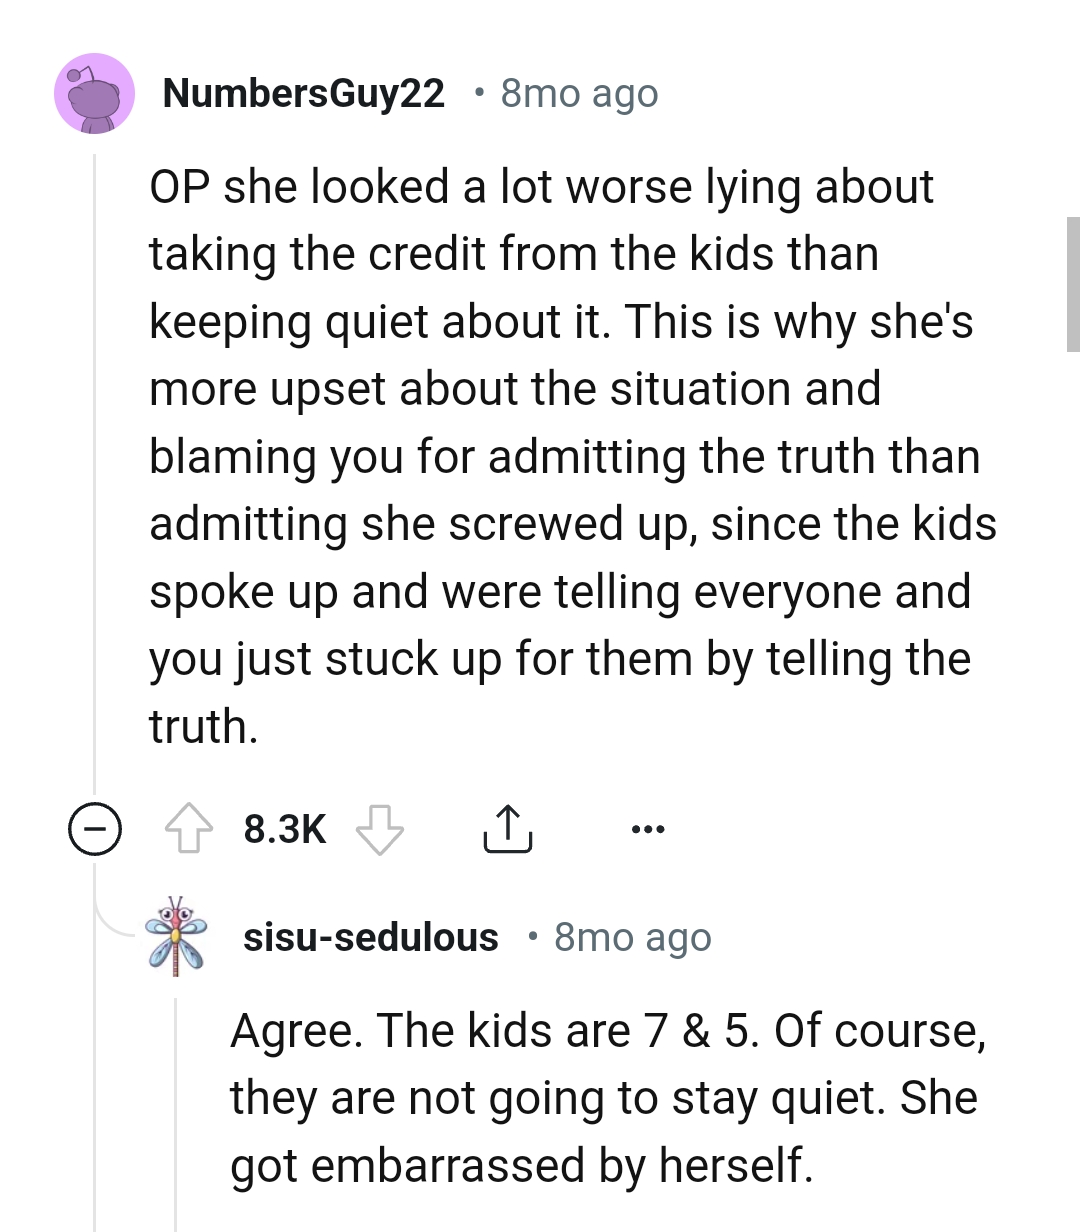This screenshot has width=1080, height=1232.
Task: Click sisu-sedulous's dragonfly avatar
Action: [x=177, y=936]
